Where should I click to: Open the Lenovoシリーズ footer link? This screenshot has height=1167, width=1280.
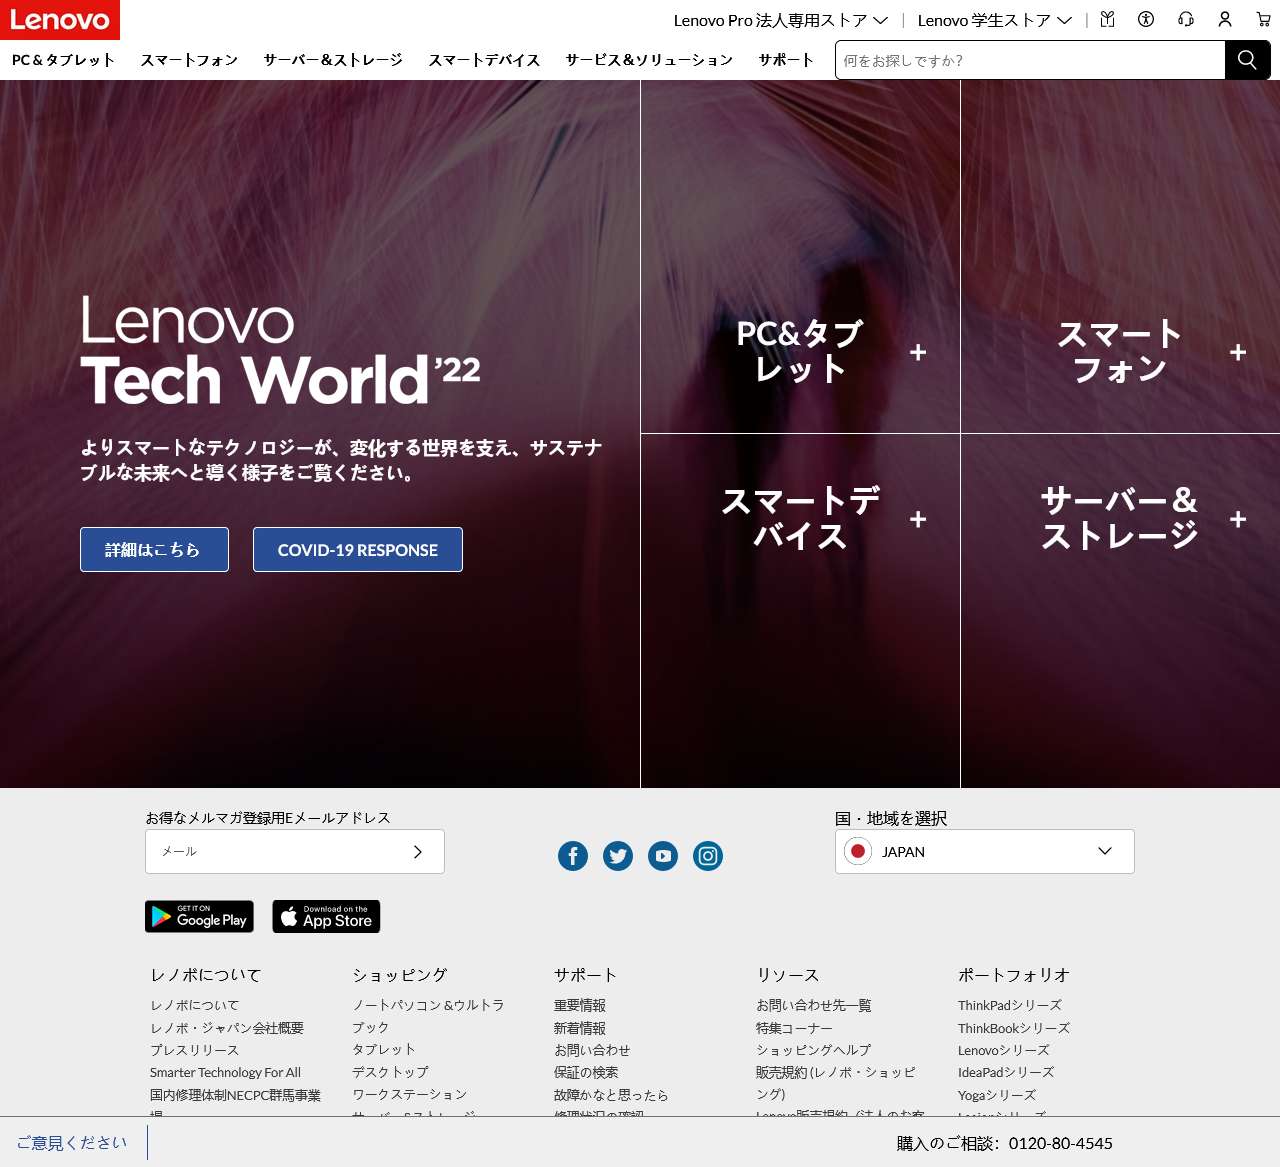(1004, 1050)
